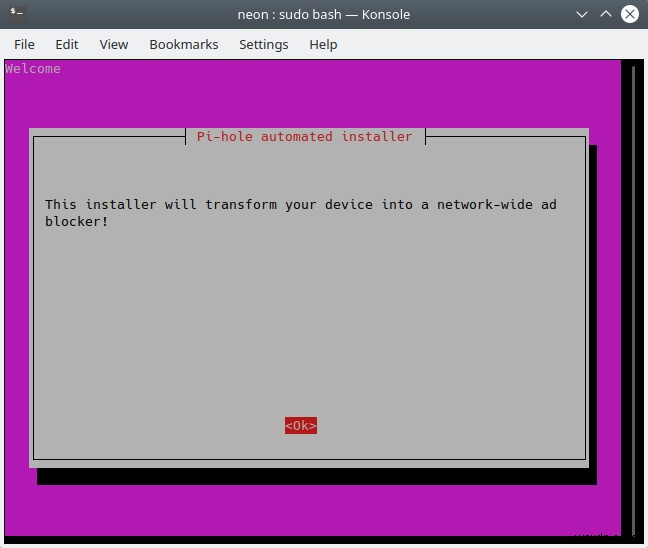Click the 'Pi-hole automated installer' dialog title

tap(304, 136)
